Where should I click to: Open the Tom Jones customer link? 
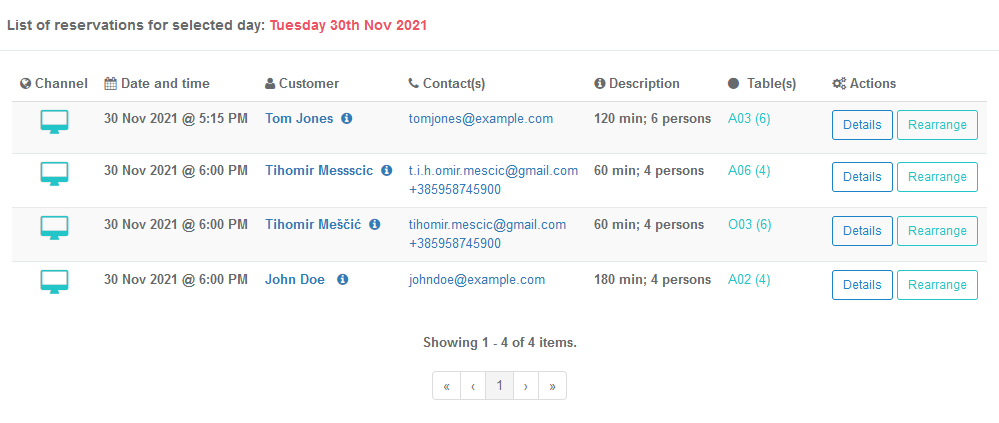tap(299, 118)
